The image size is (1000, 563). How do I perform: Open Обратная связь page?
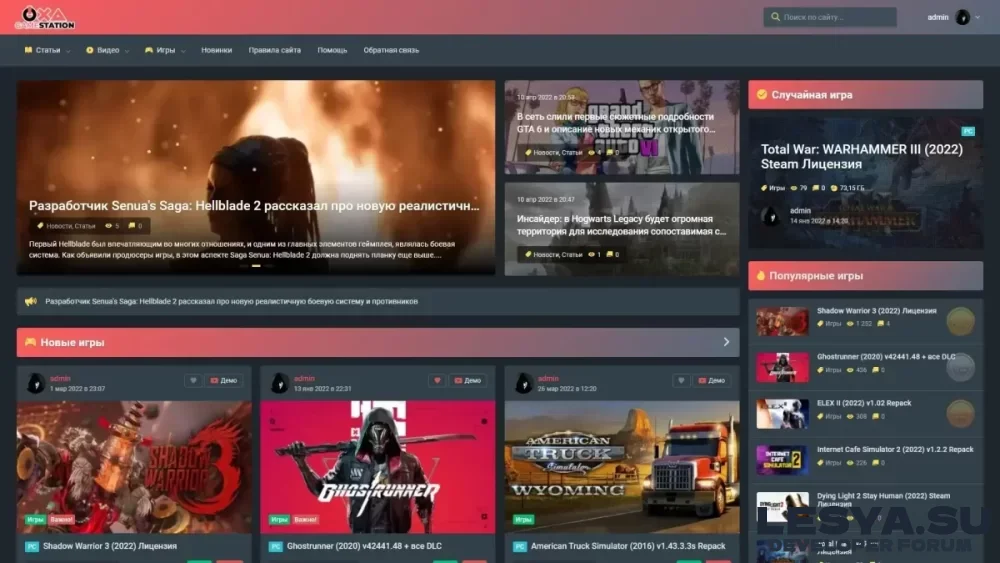[x=391, y=50]
